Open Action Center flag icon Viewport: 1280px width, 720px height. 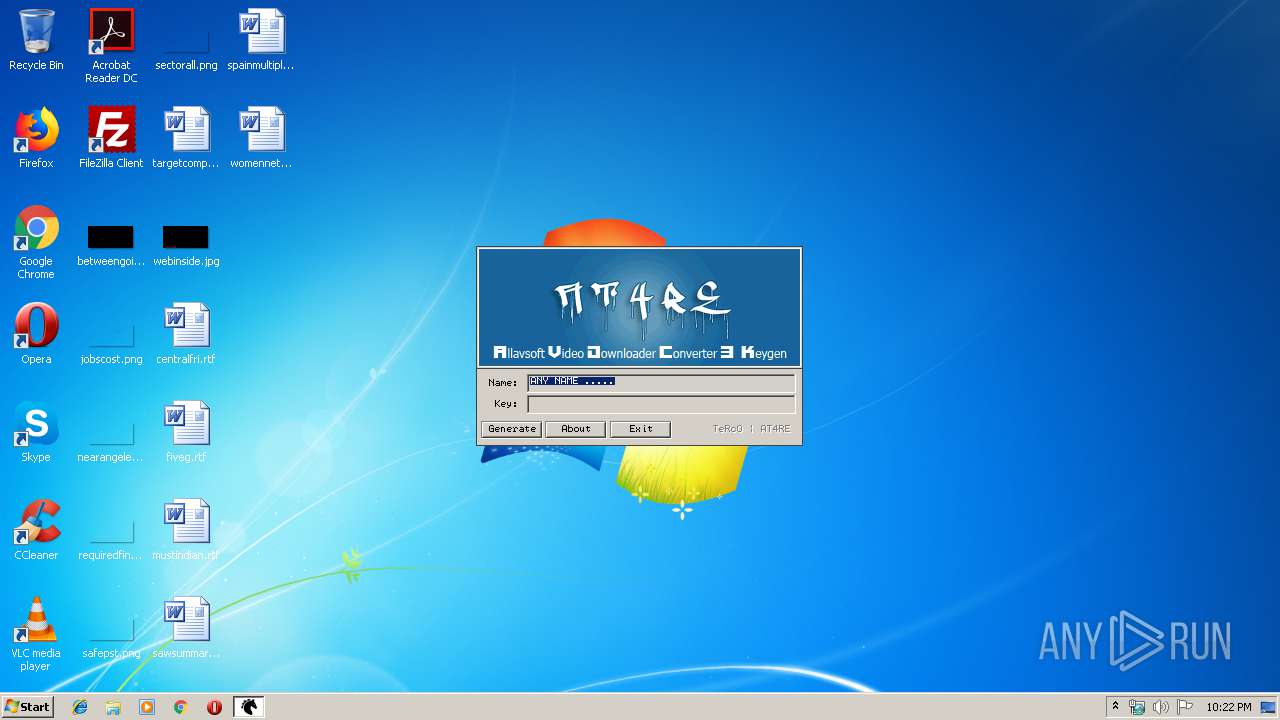[x=1185, y=707]
